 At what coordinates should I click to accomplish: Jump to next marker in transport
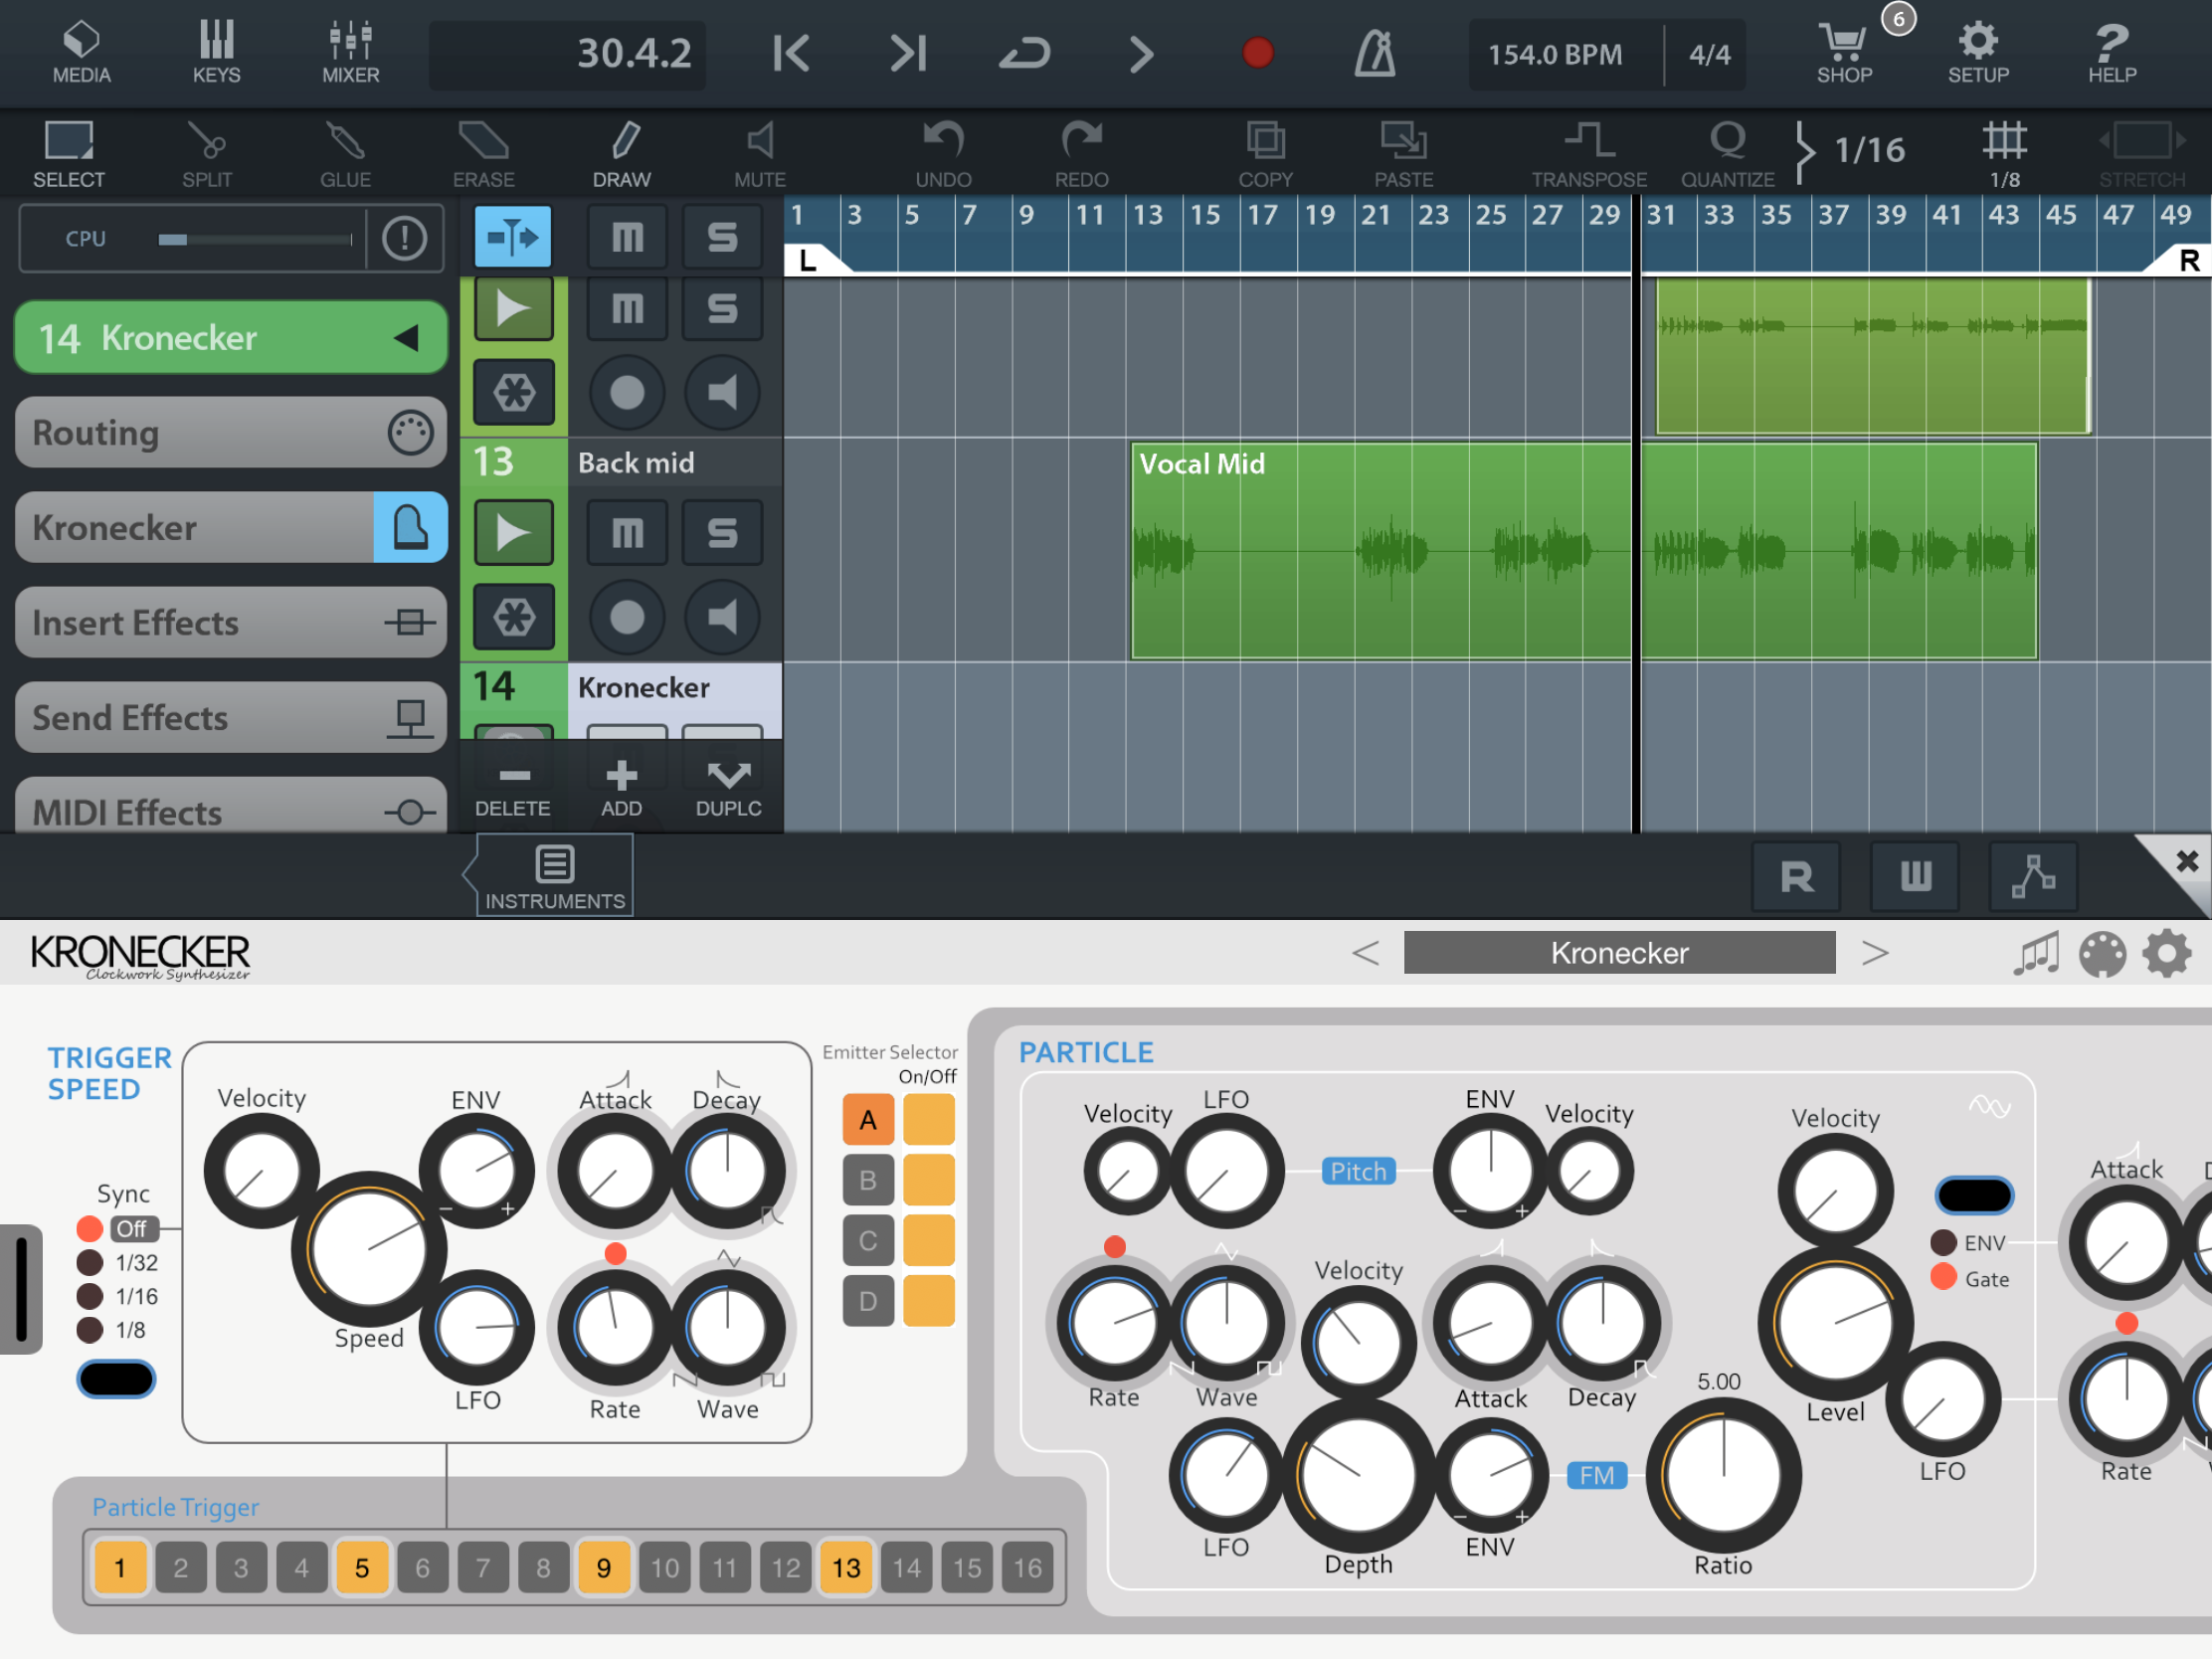(x=908, y=53)
